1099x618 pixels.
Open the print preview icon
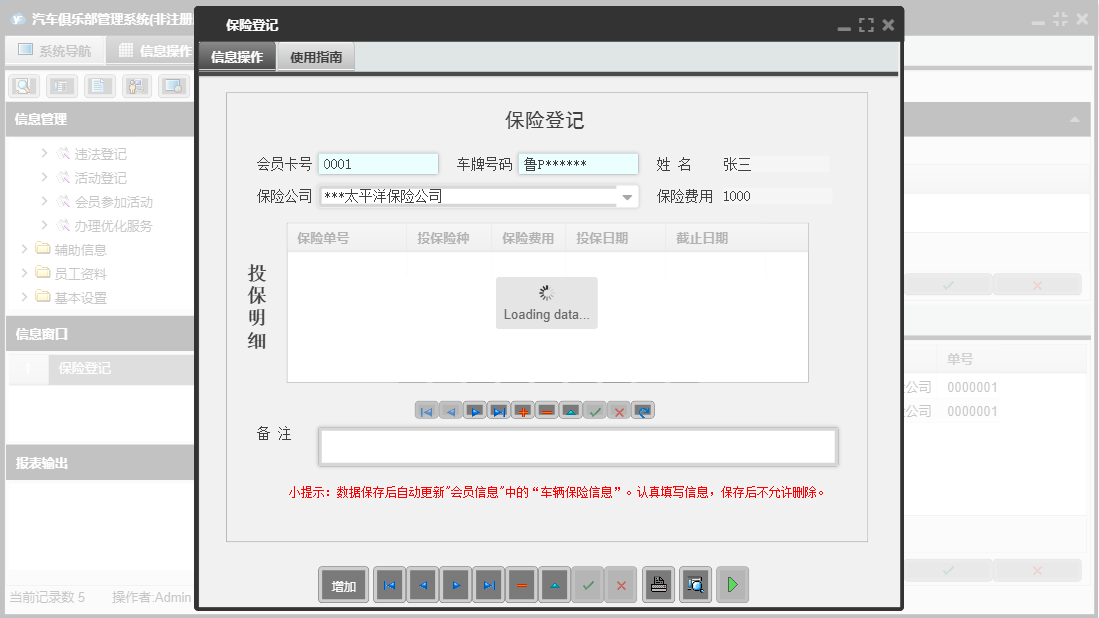click(x=695, y=585)
